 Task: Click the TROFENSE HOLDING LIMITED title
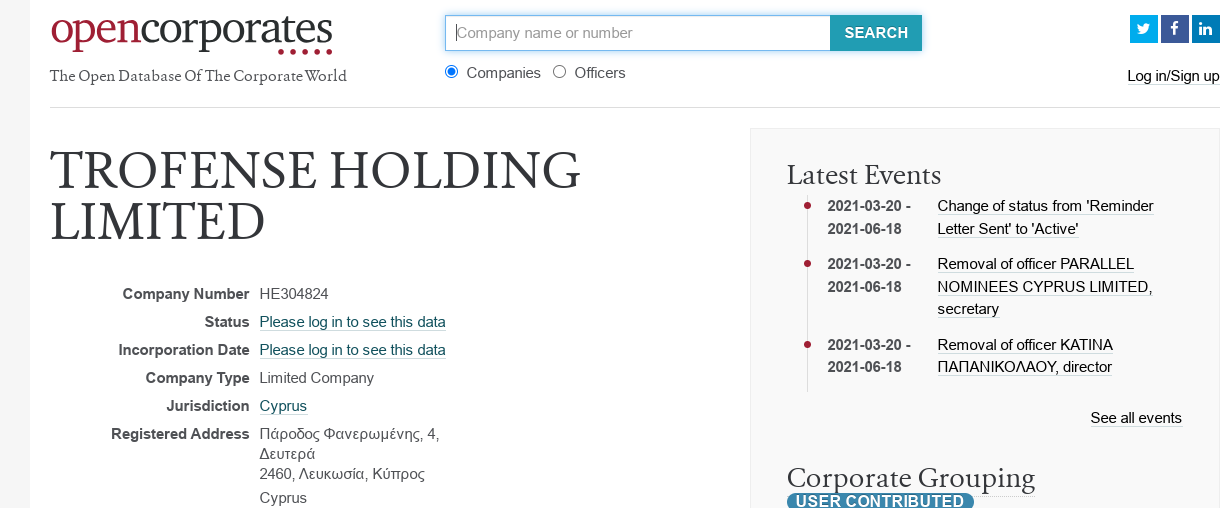[315, 196]
